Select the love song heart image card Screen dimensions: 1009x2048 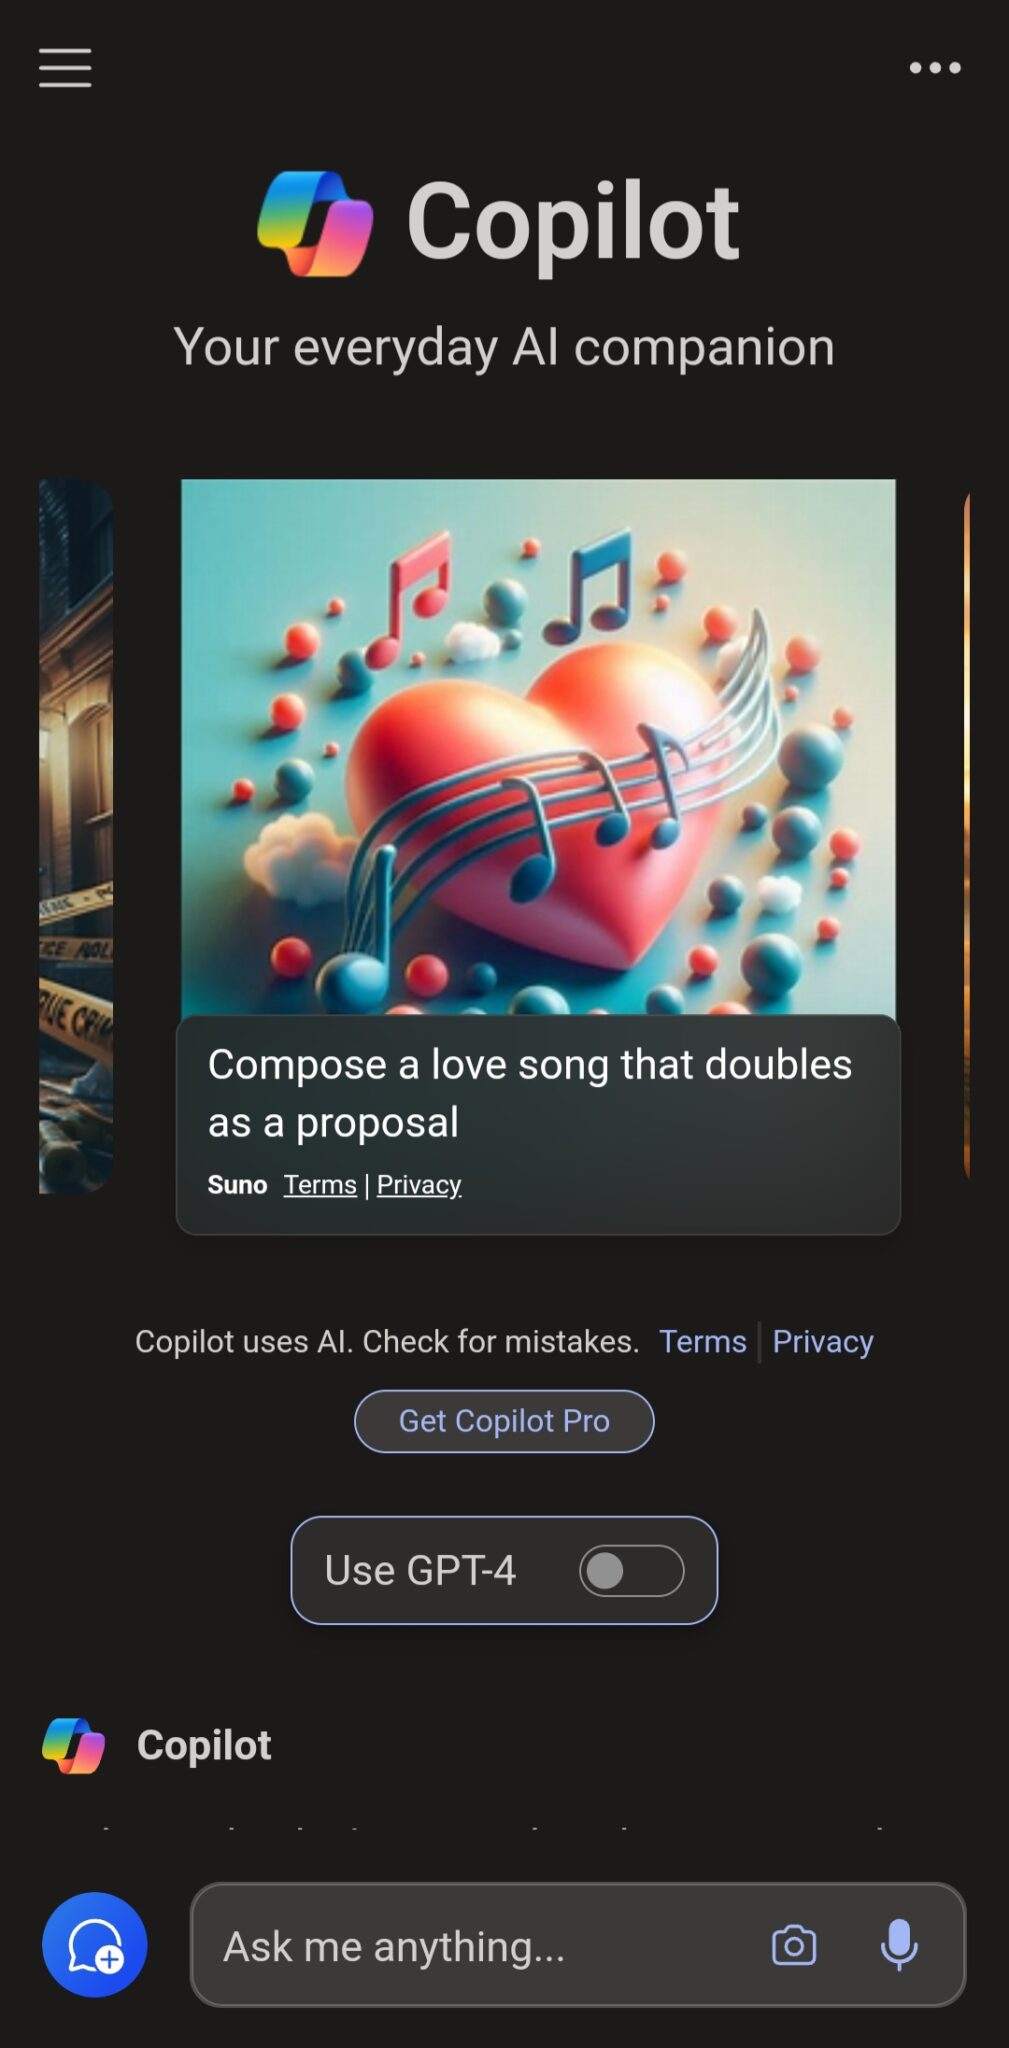click(x=538, y=748)
